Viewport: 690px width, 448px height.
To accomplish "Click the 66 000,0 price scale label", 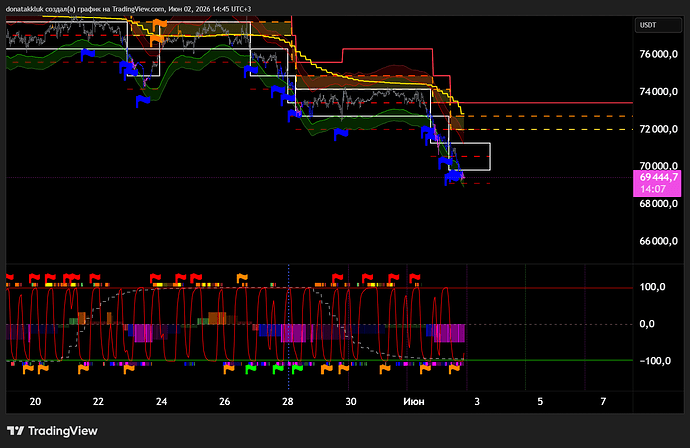I will pyautogui.click(x=658, y=241).
